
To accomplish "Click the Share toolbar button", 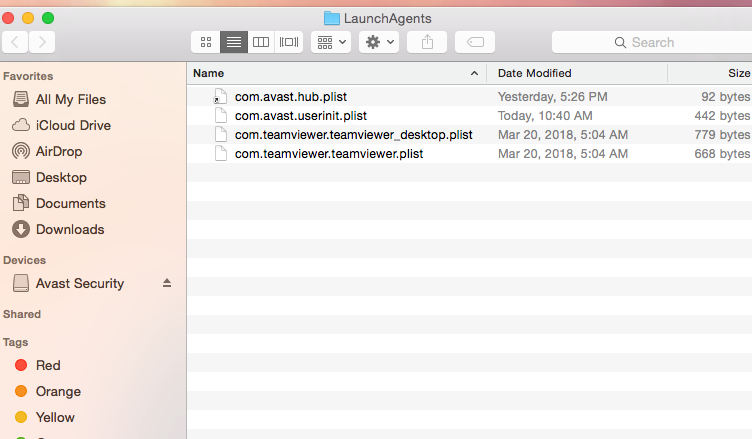I will coord(427,42).
